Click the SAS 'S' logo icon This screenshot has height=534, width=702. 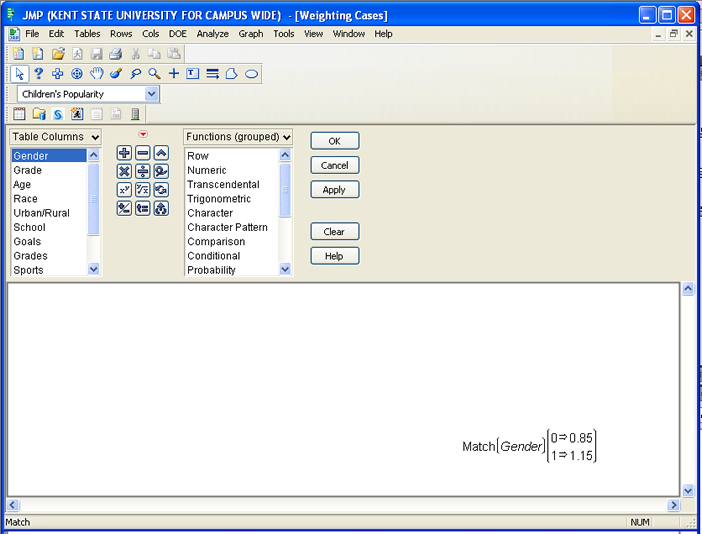coord(58,114)
